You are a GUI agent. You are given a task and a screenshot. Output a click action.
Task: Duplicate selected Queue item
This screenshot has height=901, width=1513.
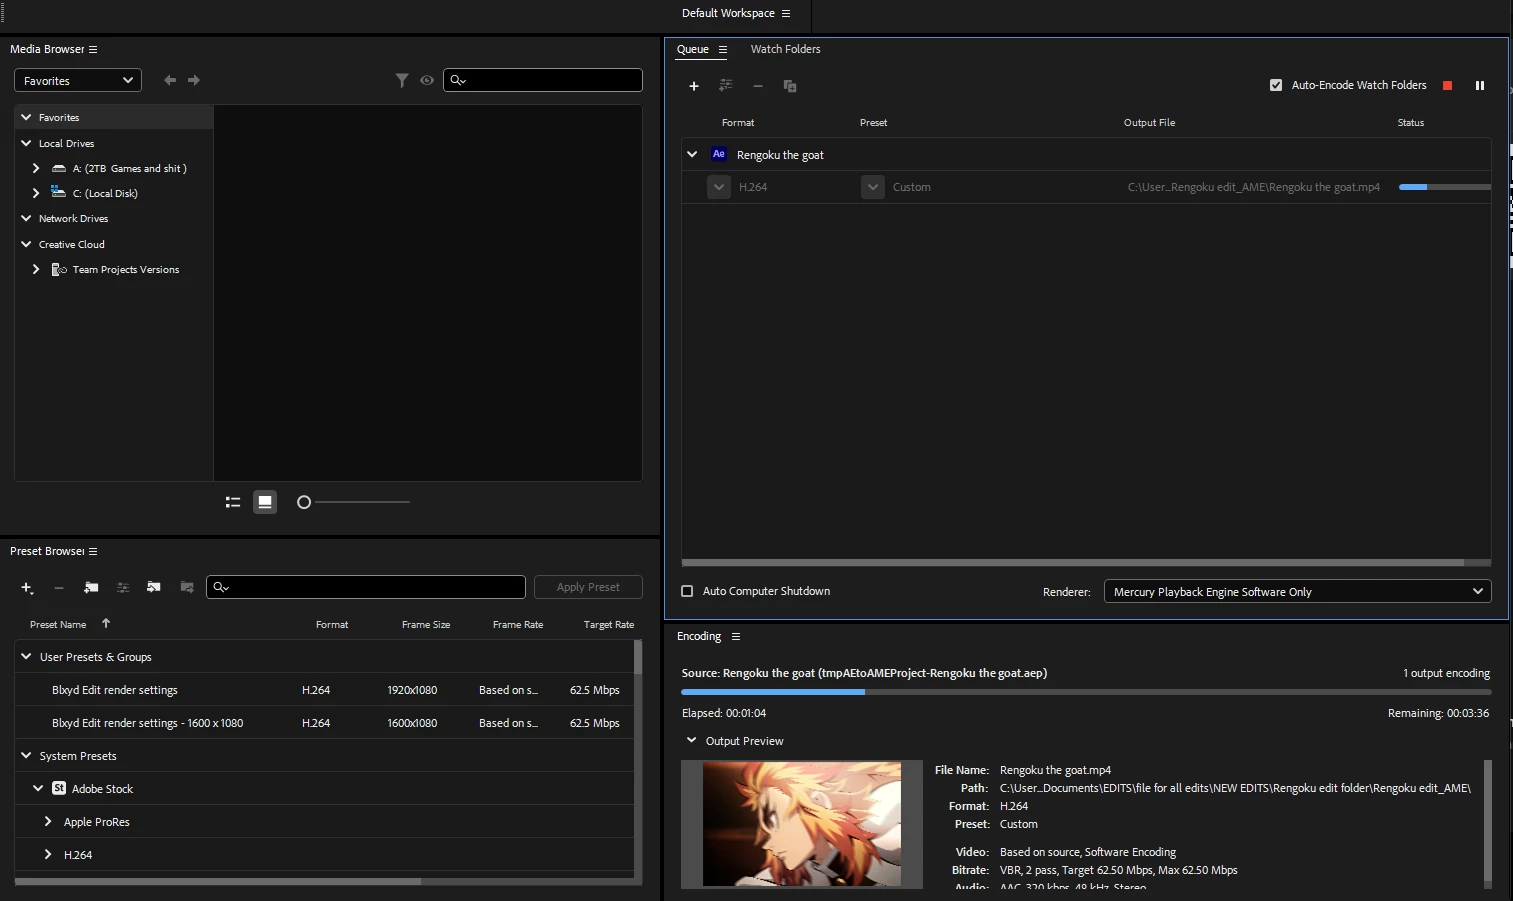click(790, 86)
